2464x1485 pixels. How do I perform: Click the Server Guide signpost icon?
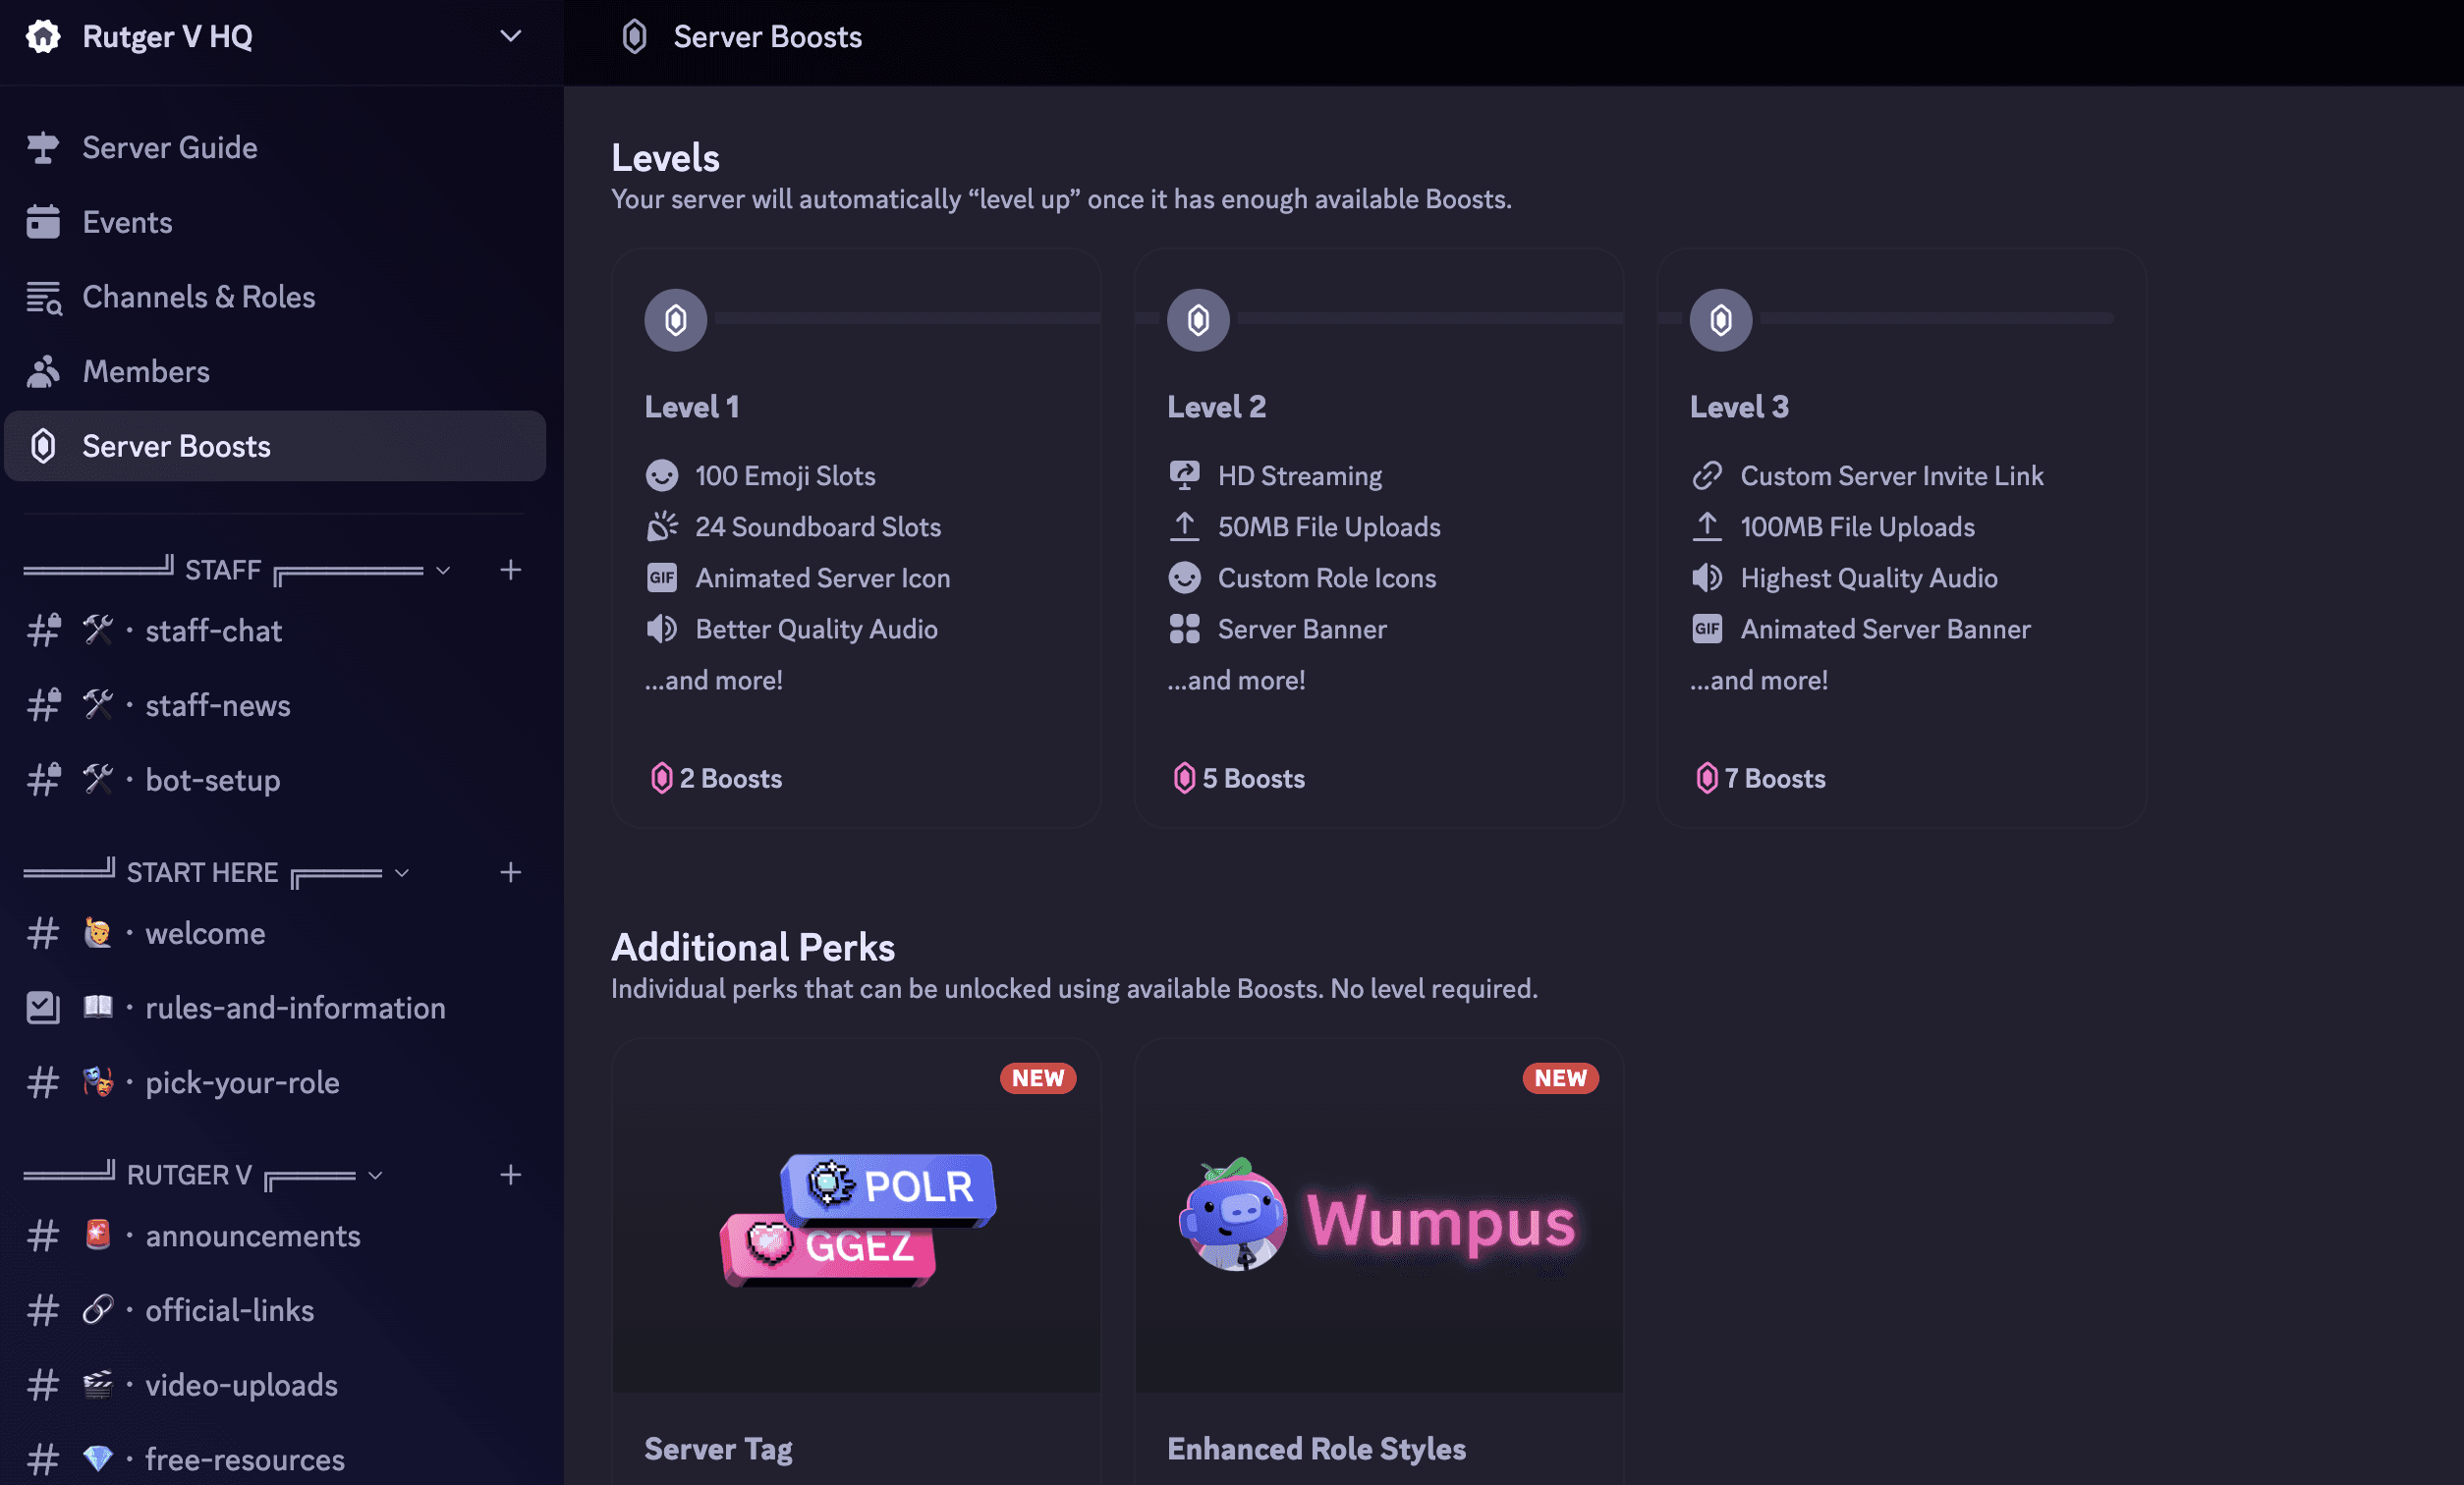[x=43, y=147]
